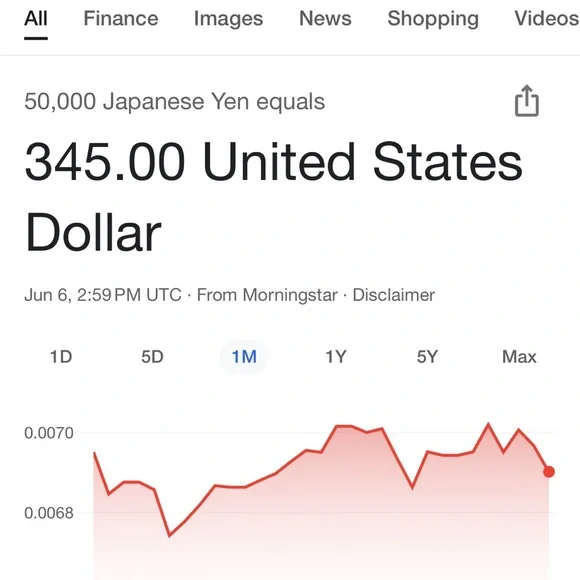
Task: Open the Videos search tab
Action: (547, 18)
